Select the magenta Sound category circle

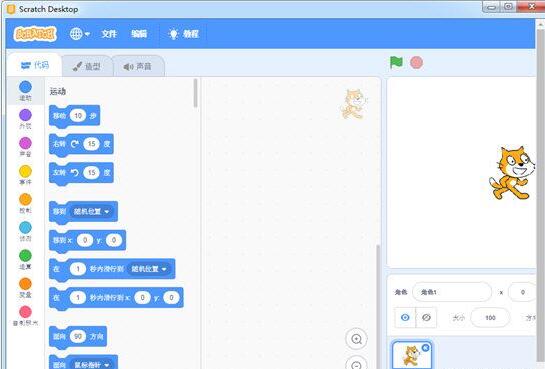pos(25,143)
